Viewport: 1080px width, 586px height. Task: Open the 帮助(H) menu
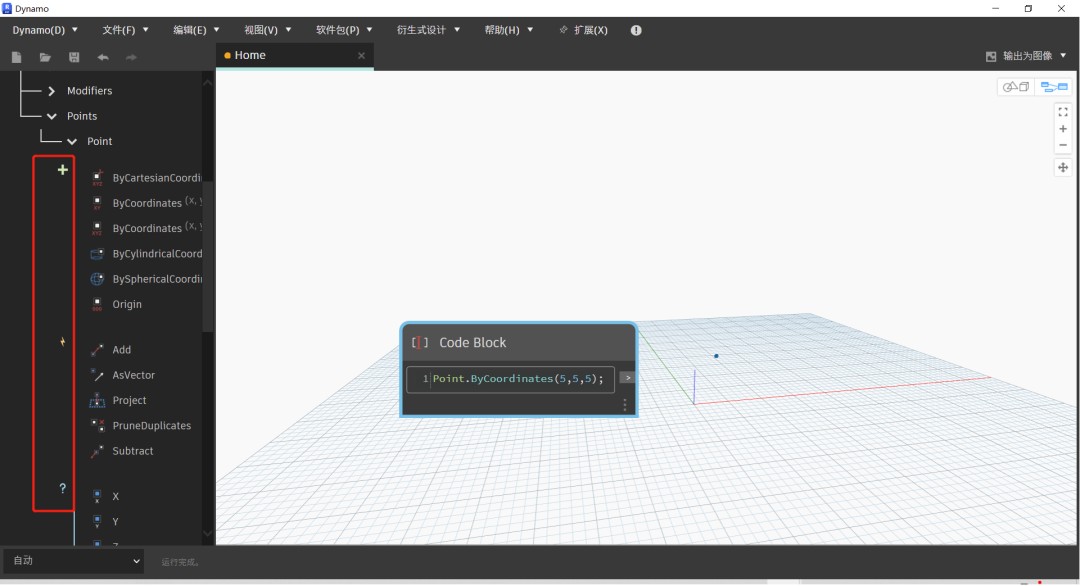point(509,30)
